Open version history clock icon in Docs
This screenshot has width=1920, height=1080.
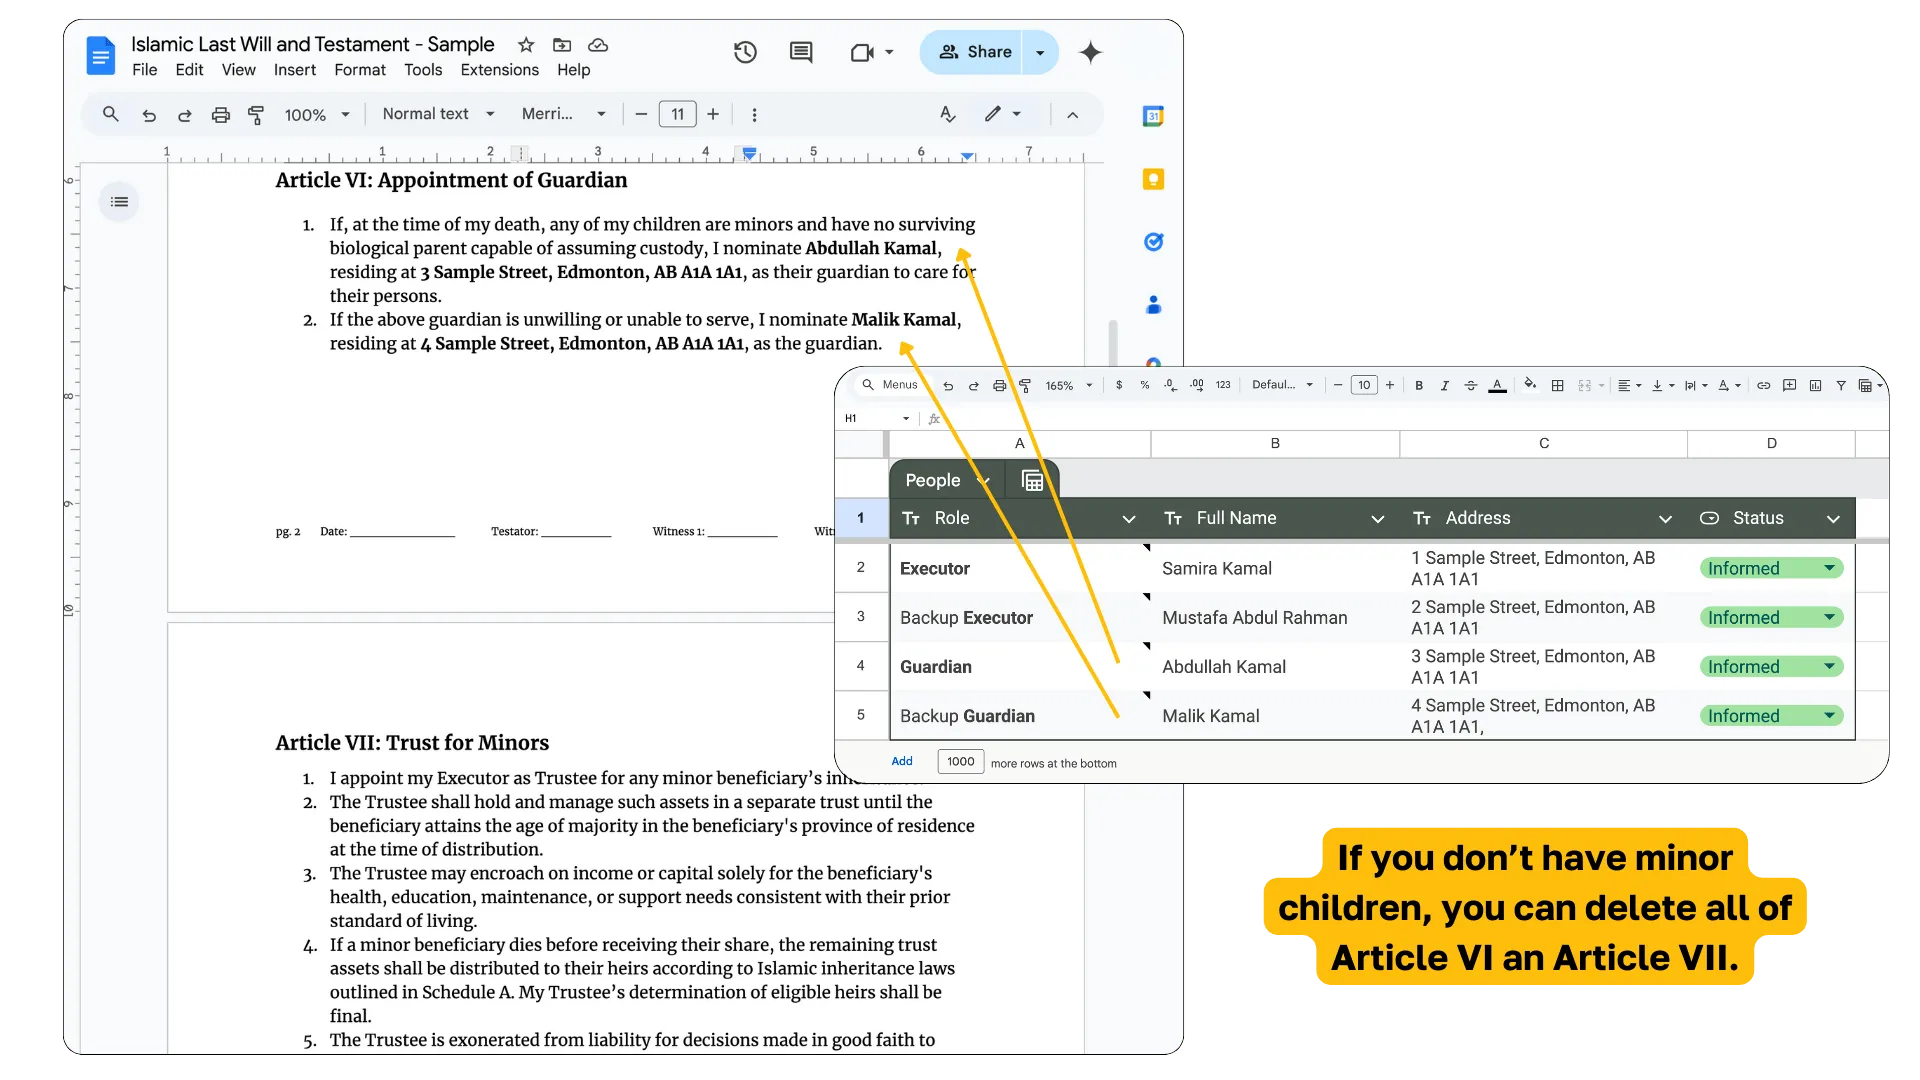click(x=745, y=52)
